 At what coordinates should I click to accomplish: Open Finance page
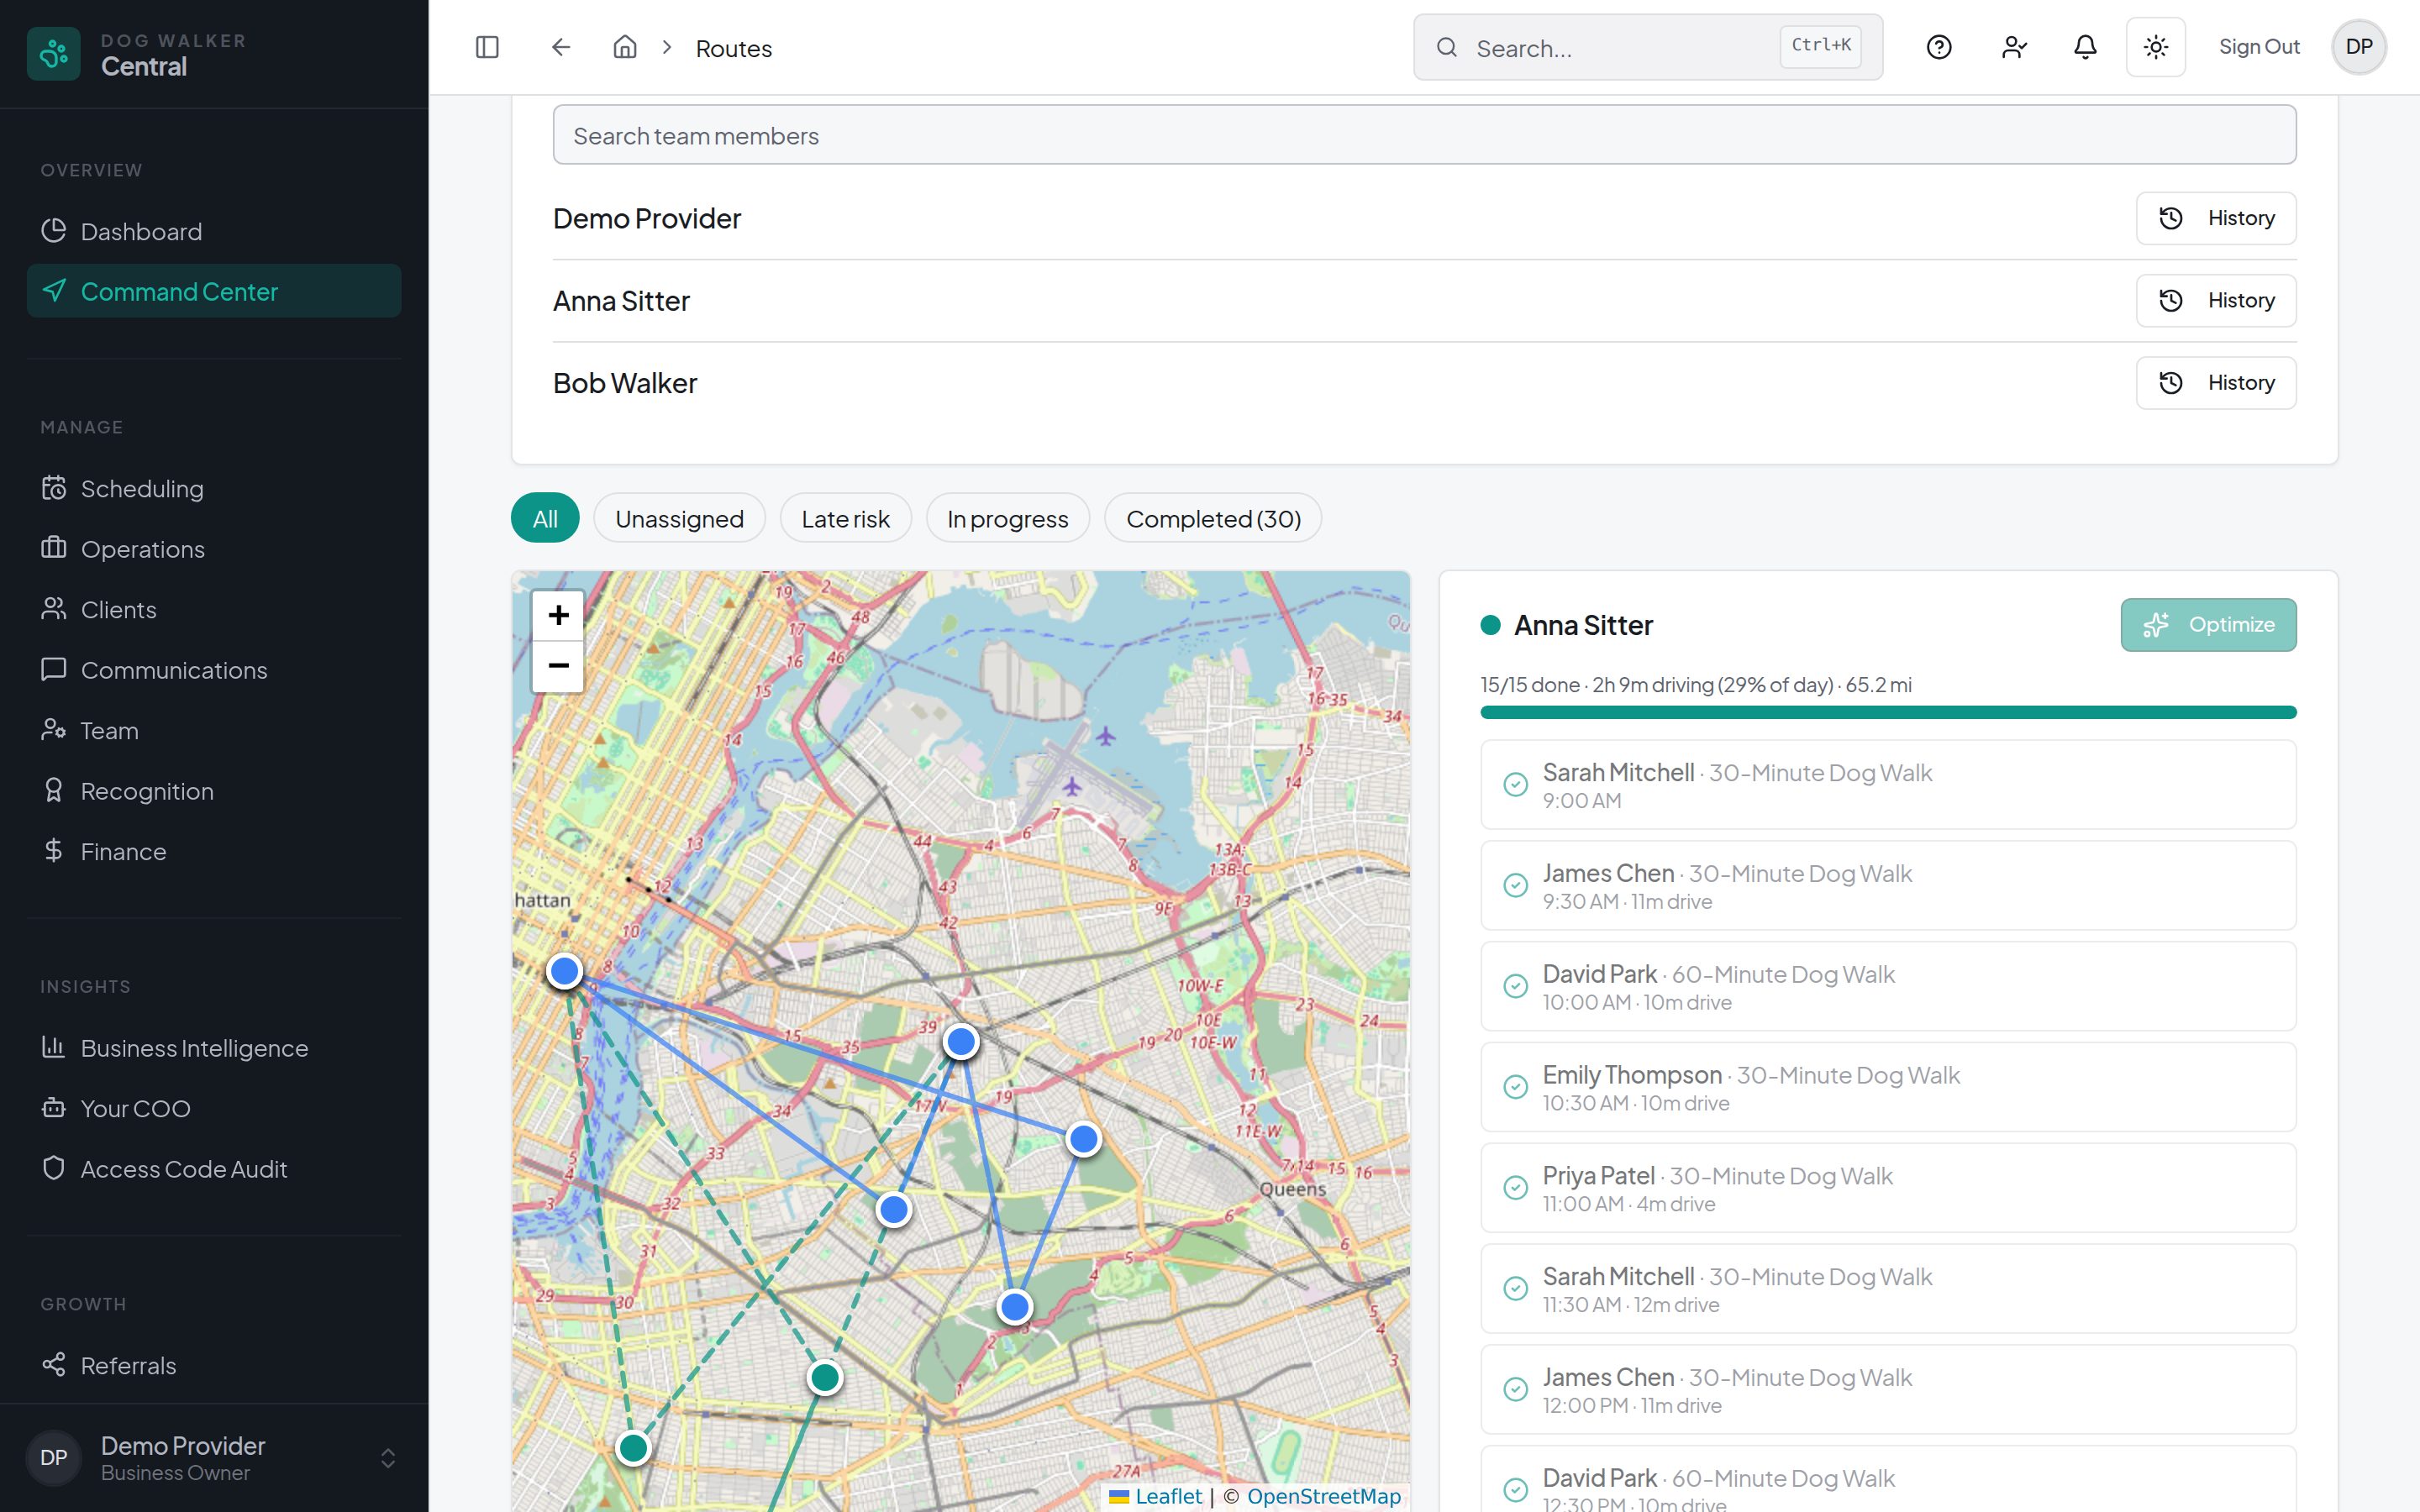(x=214, y=851)
